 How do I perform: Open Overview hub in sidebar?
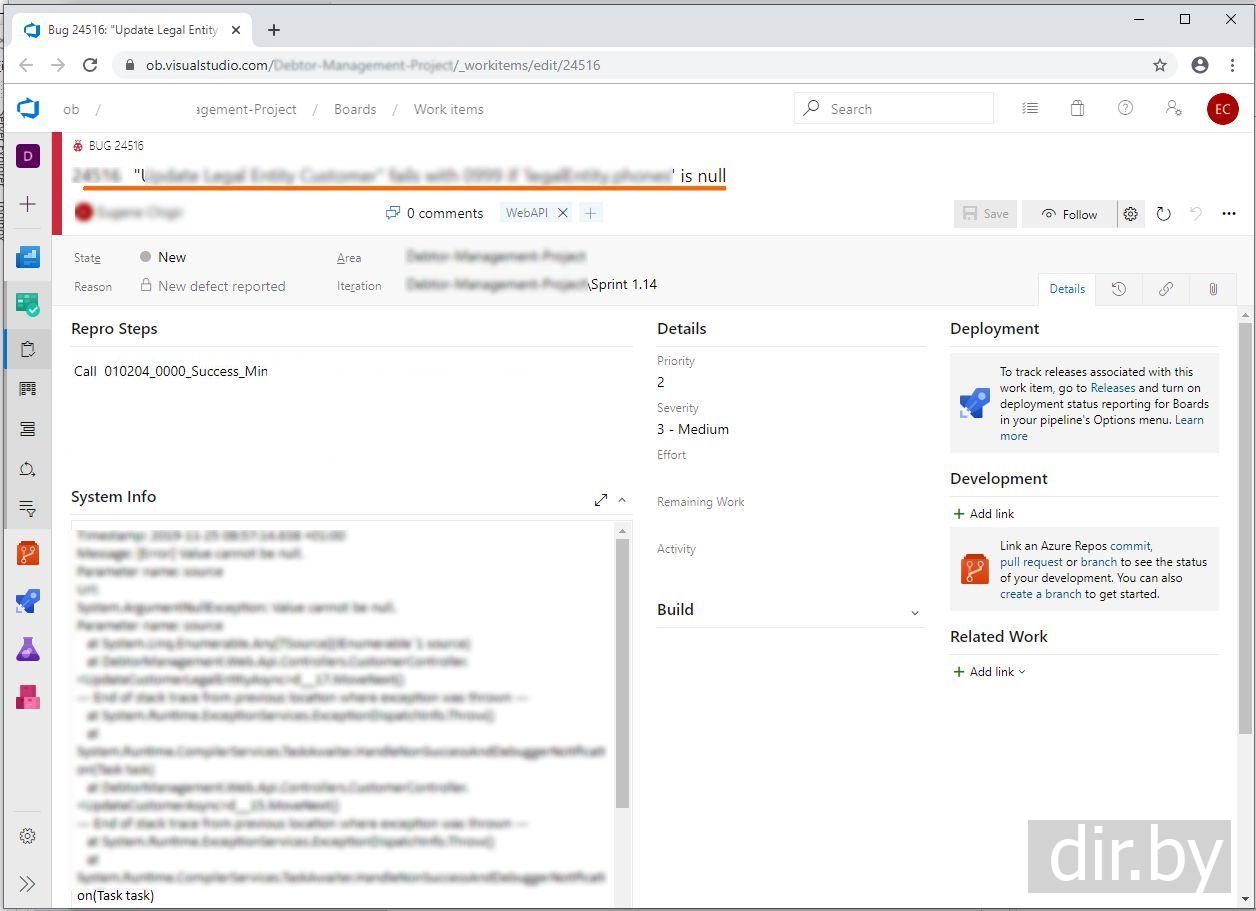pos(28,257)
